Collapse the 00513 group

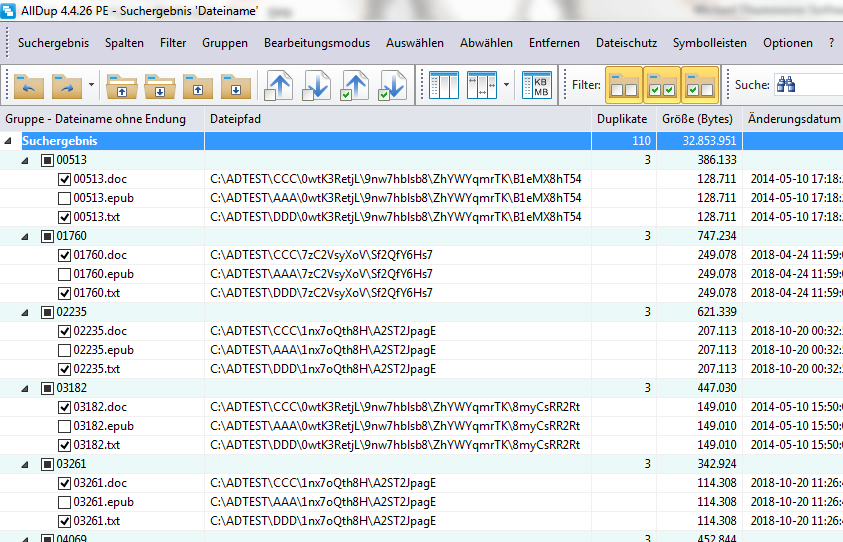point(25,160)
